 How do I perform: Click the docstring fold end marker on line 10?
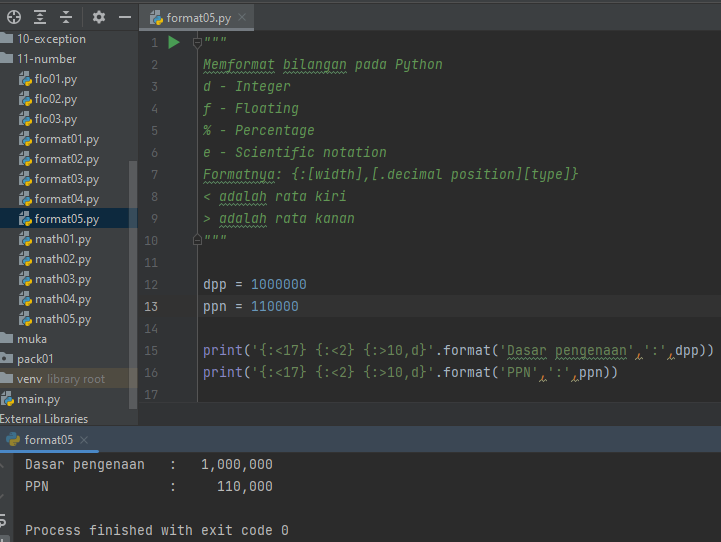[197, 240]
